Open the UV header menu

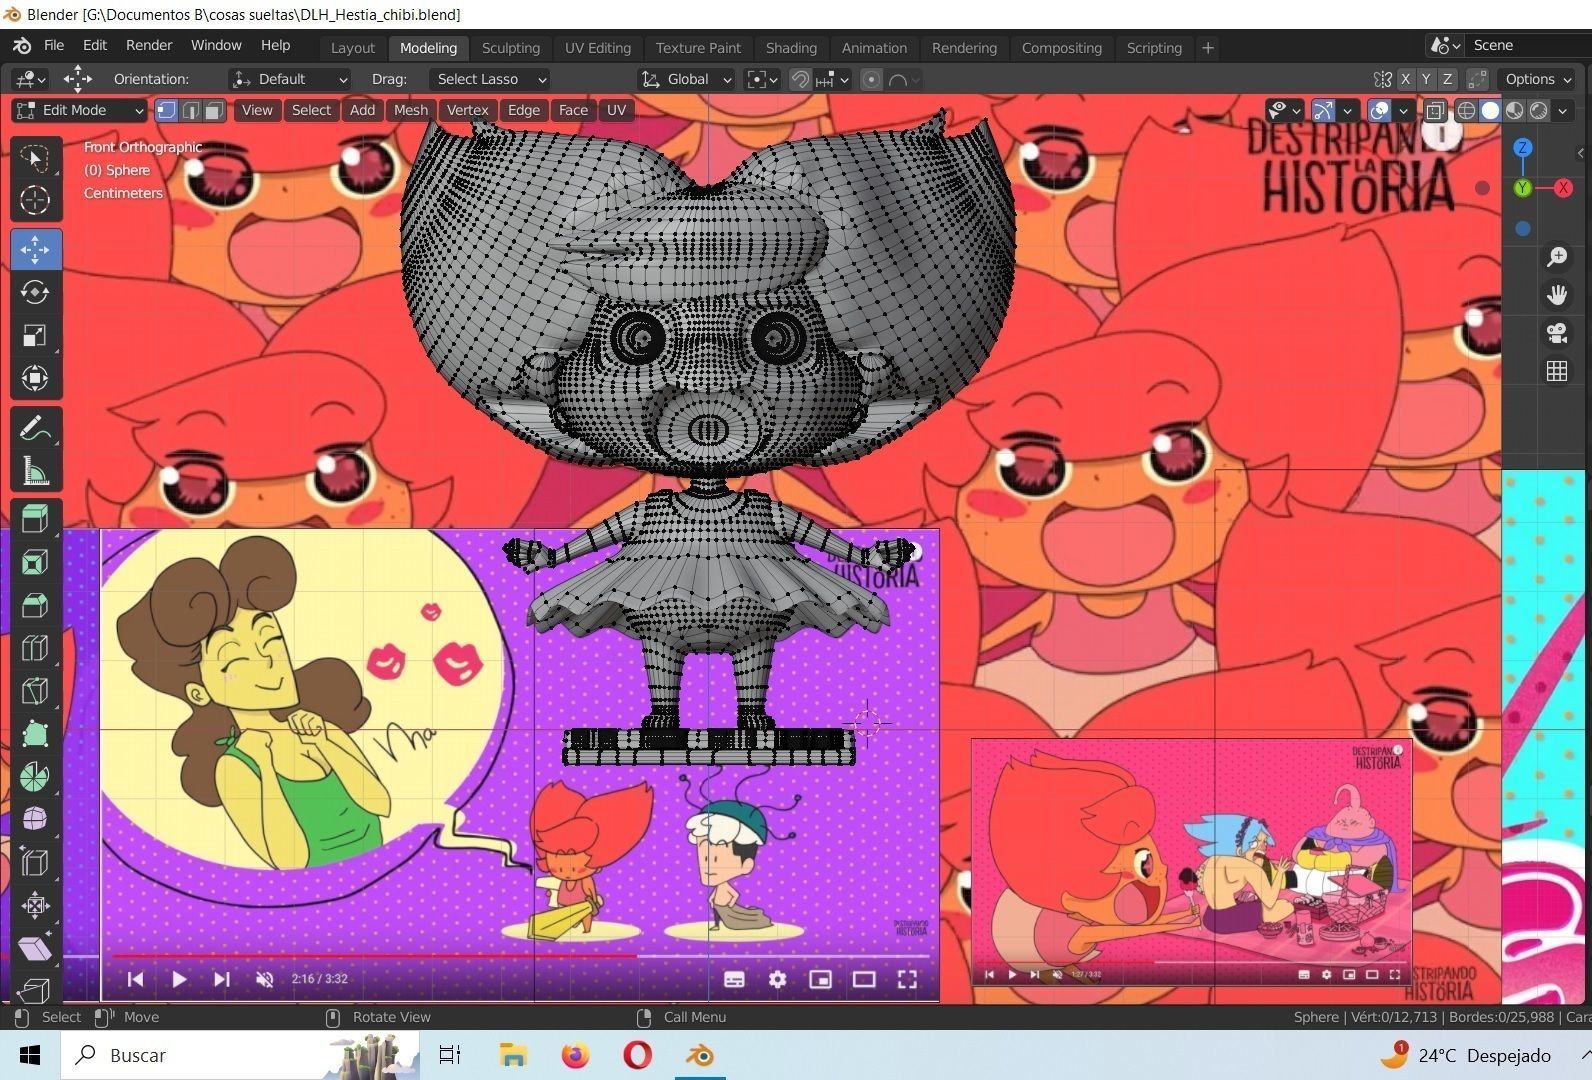click(x=616, y=110)
